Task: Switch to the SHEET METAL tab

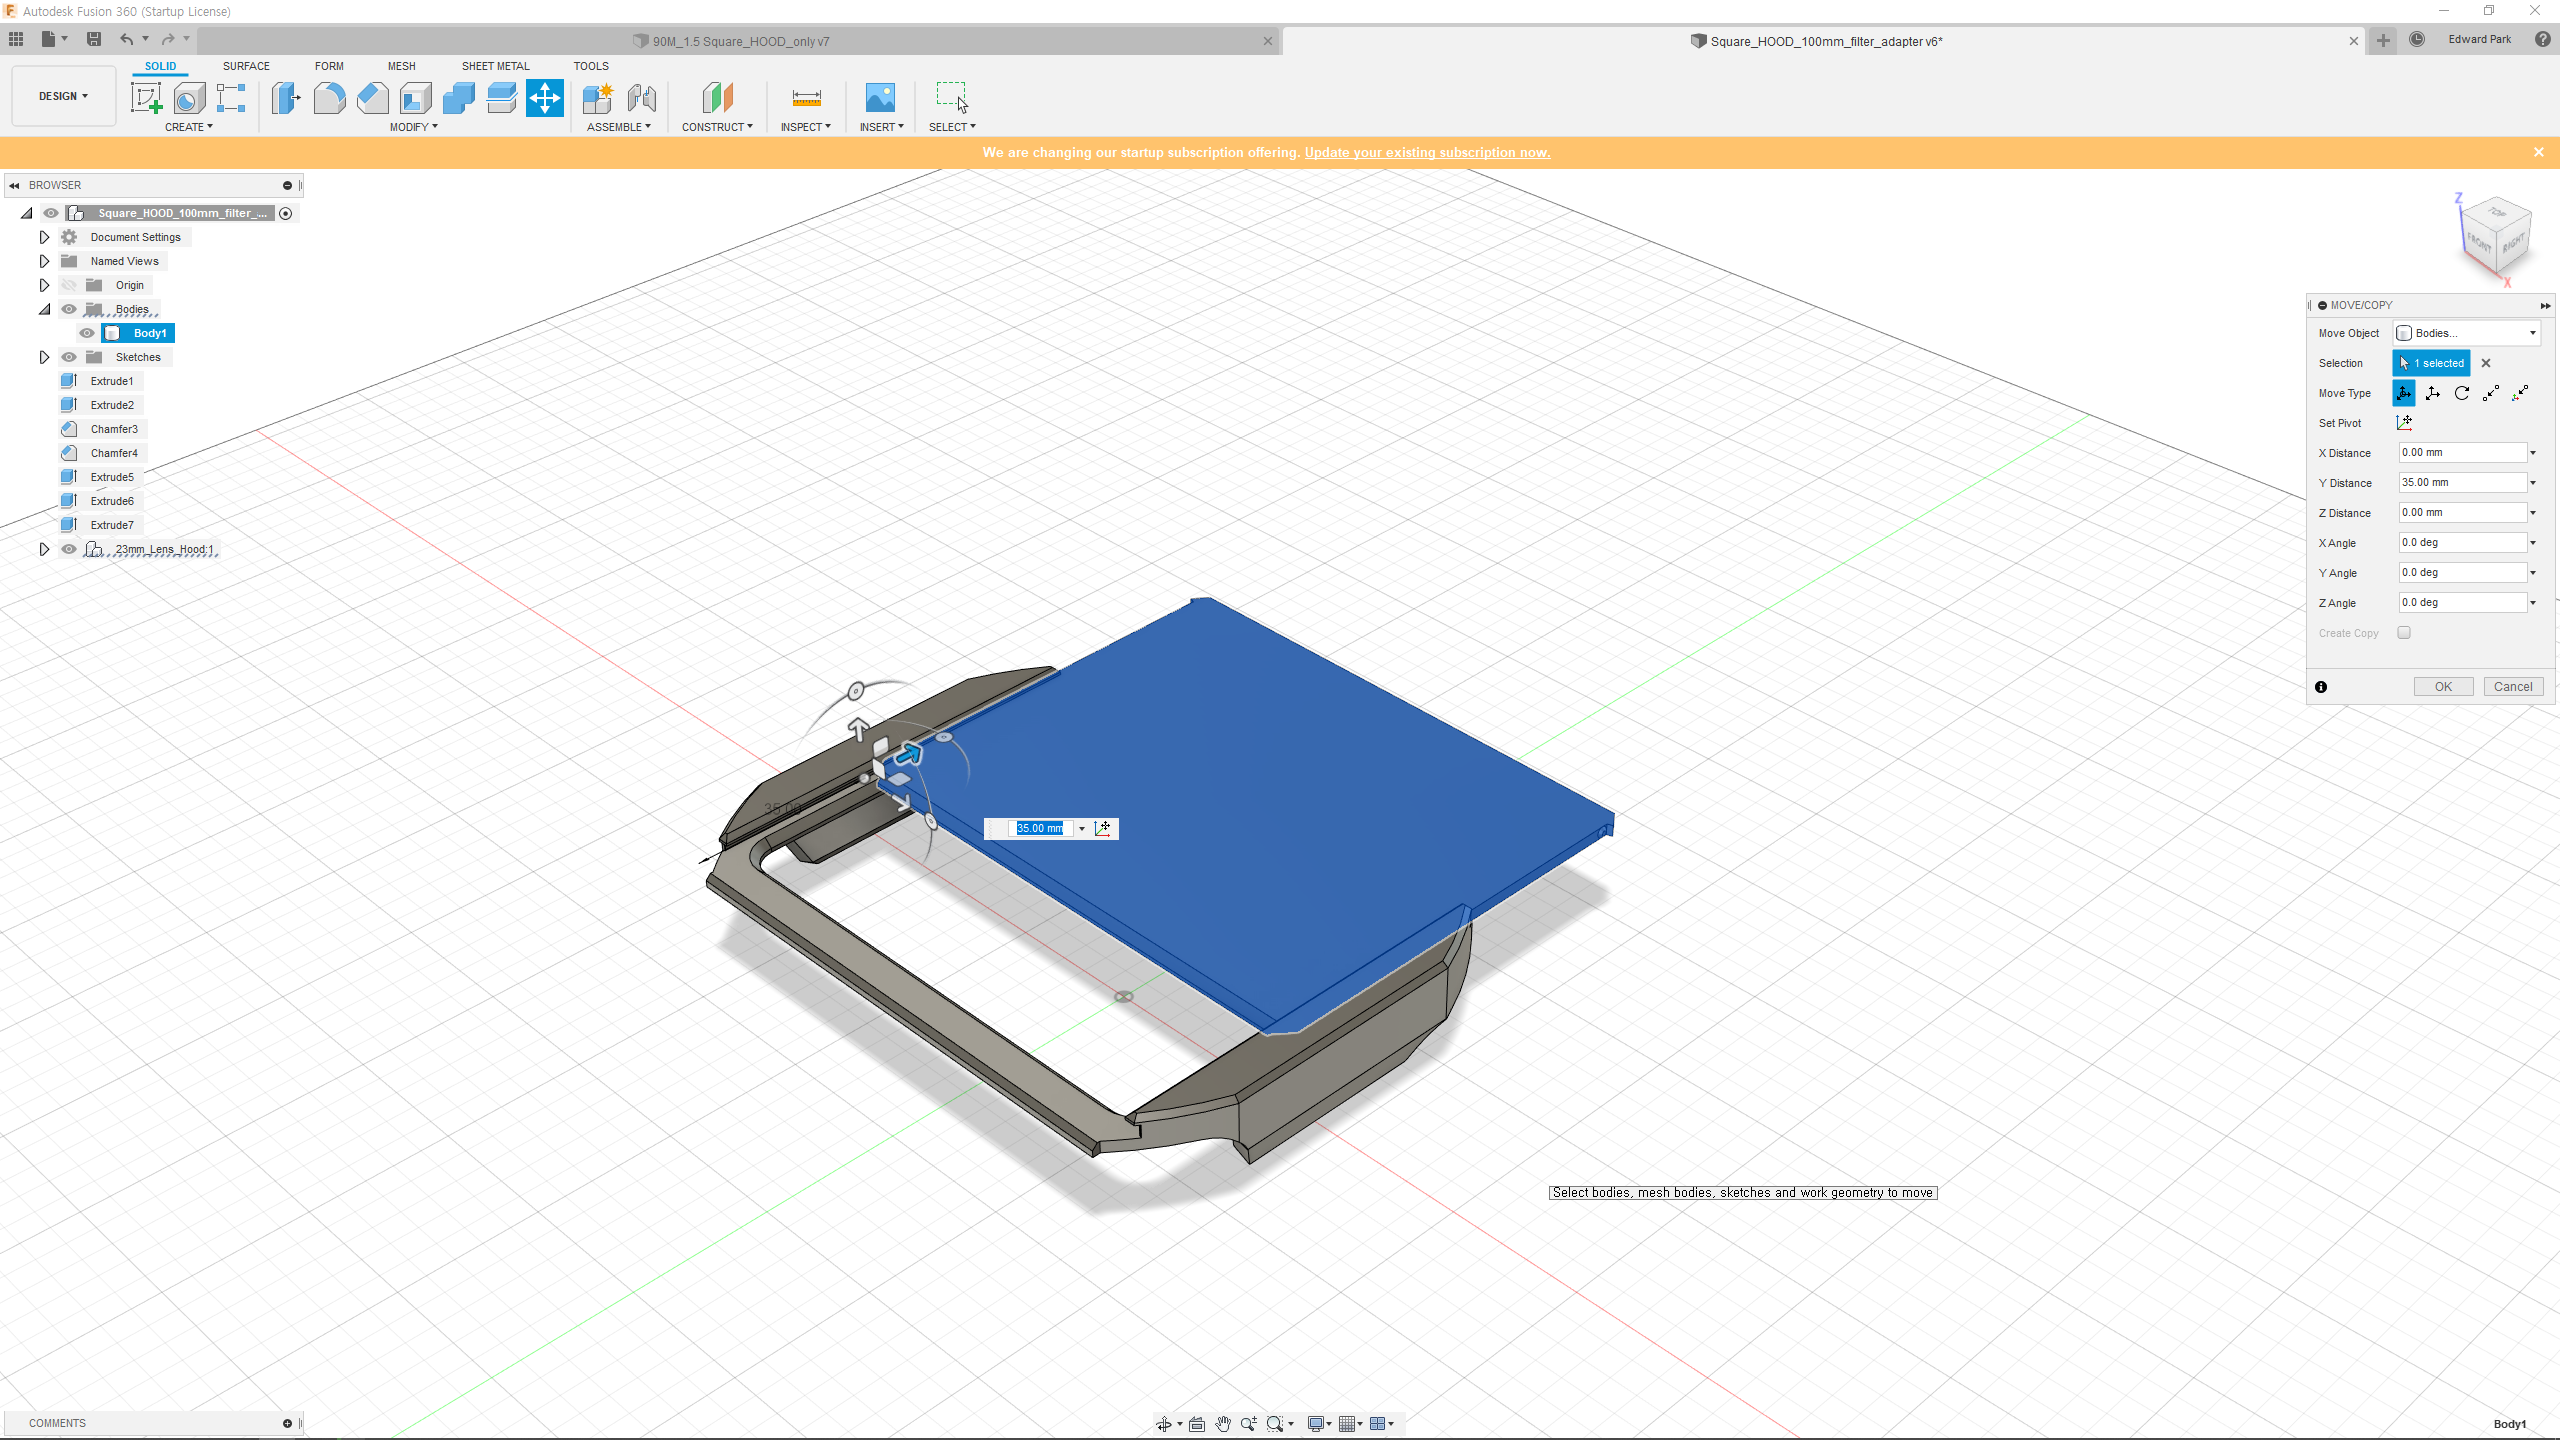Action: click(495, 66)
